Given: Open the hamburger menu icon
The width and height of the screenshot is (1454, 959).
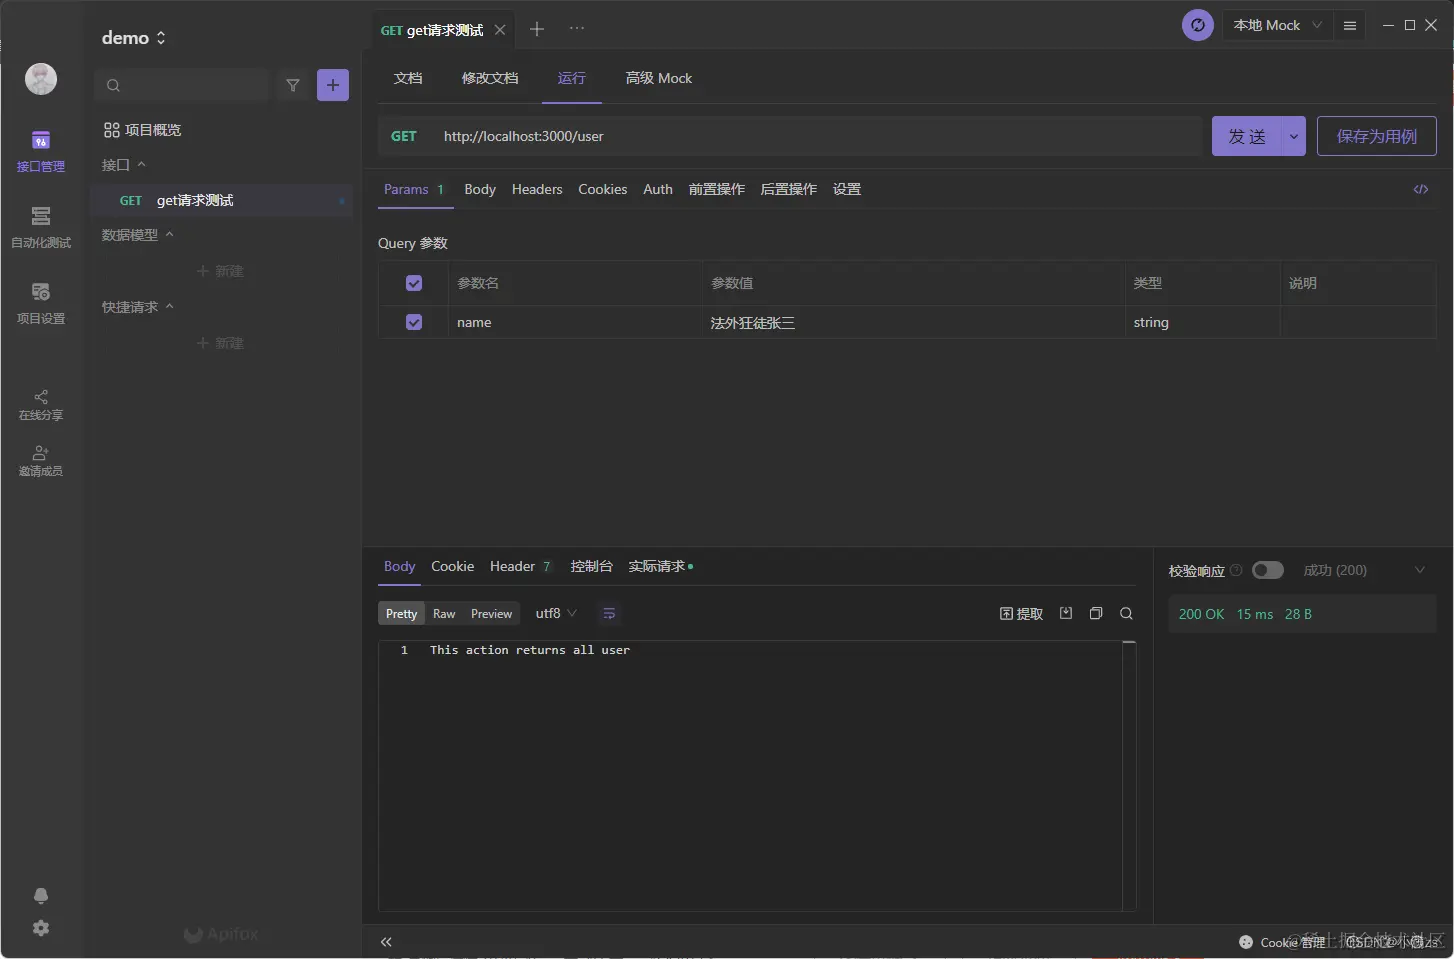Looking at the screenshot, I should (x=1350, y=26).
